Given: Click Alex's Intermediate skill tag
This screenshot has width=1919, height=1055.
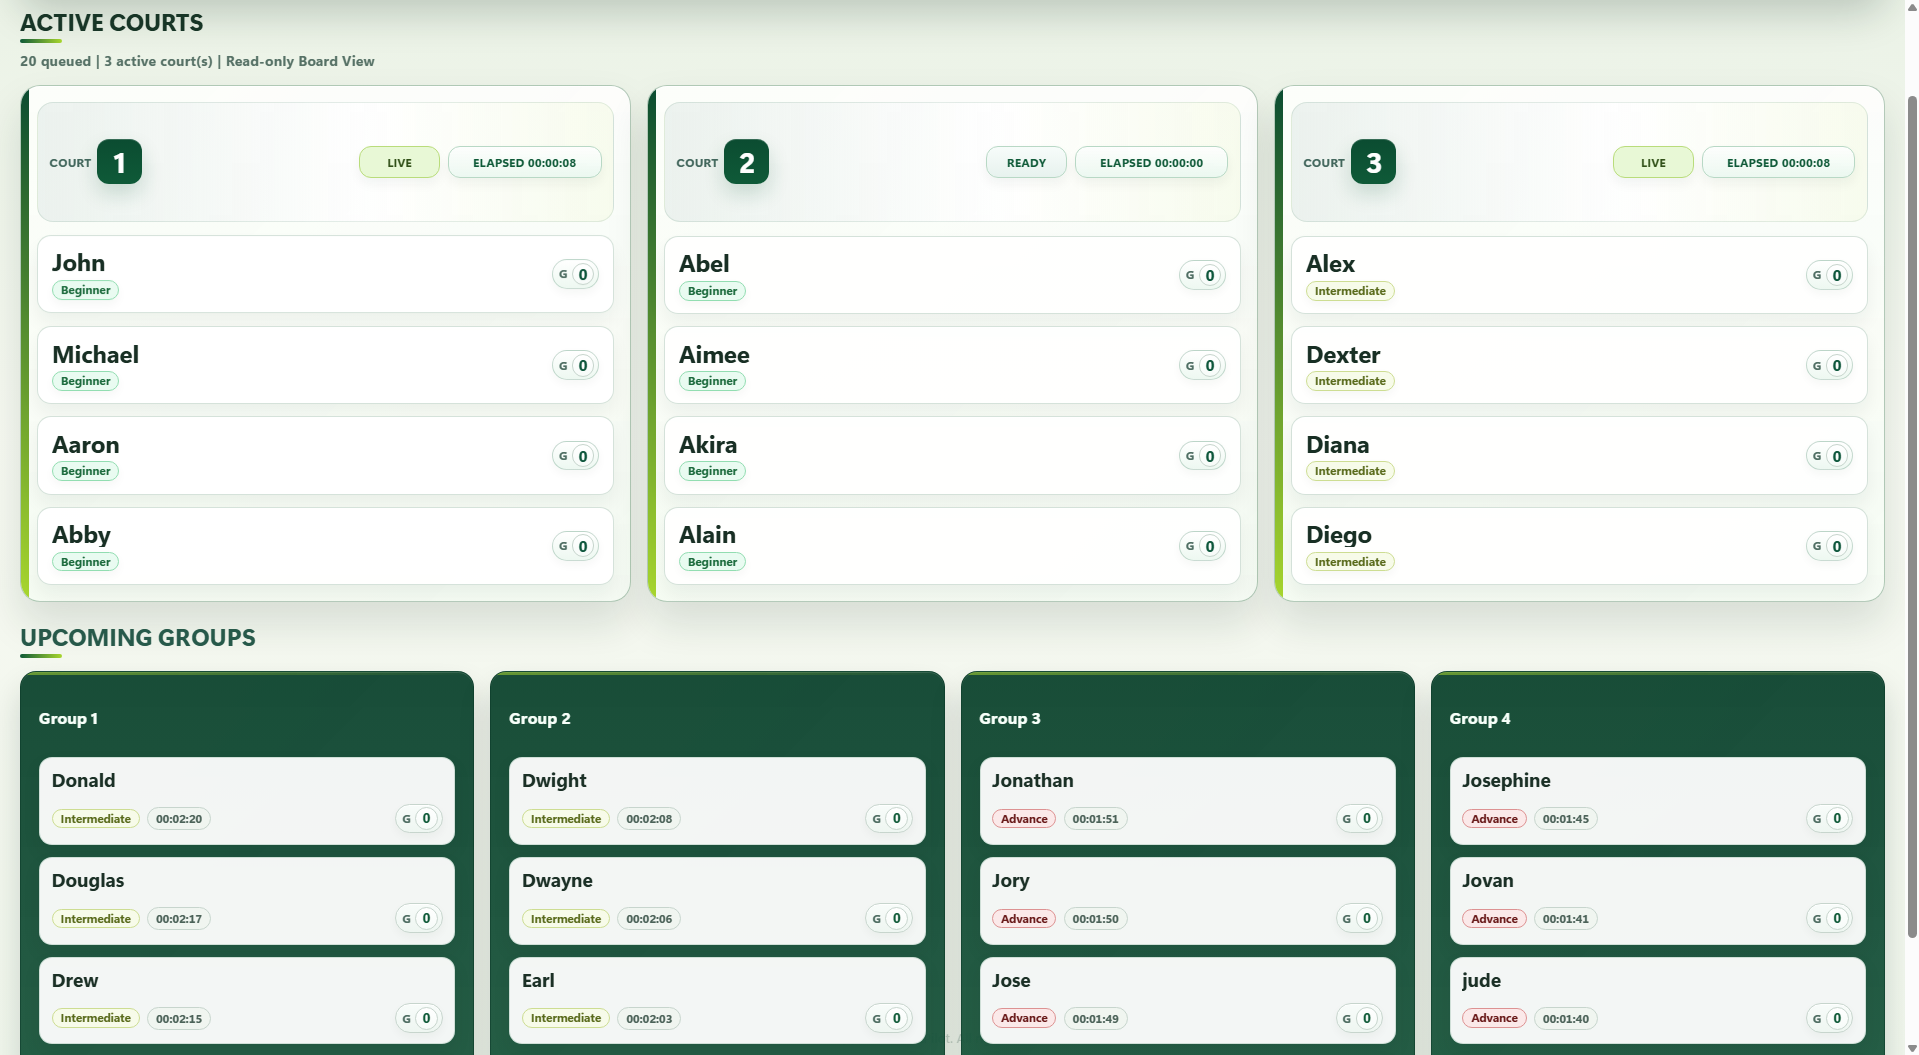Looking at the screenshot, I should (x=1350, y=291).
